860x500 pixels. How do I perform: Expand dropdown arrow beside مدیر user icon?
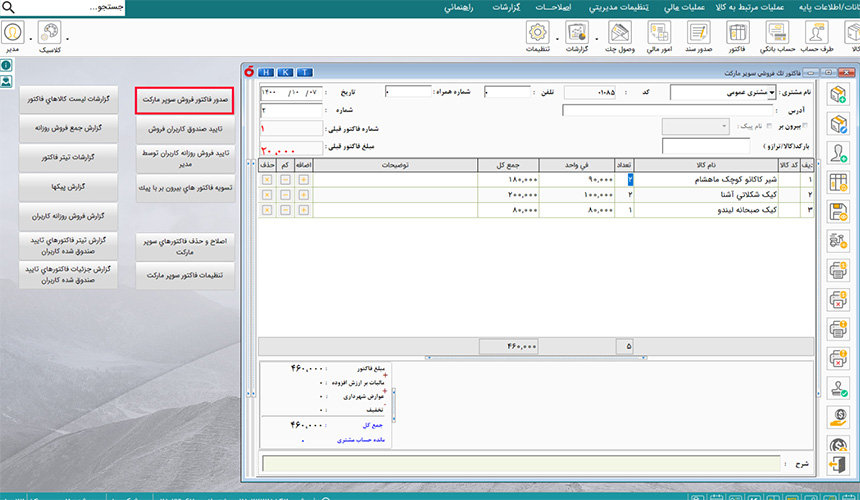point(30,39)
